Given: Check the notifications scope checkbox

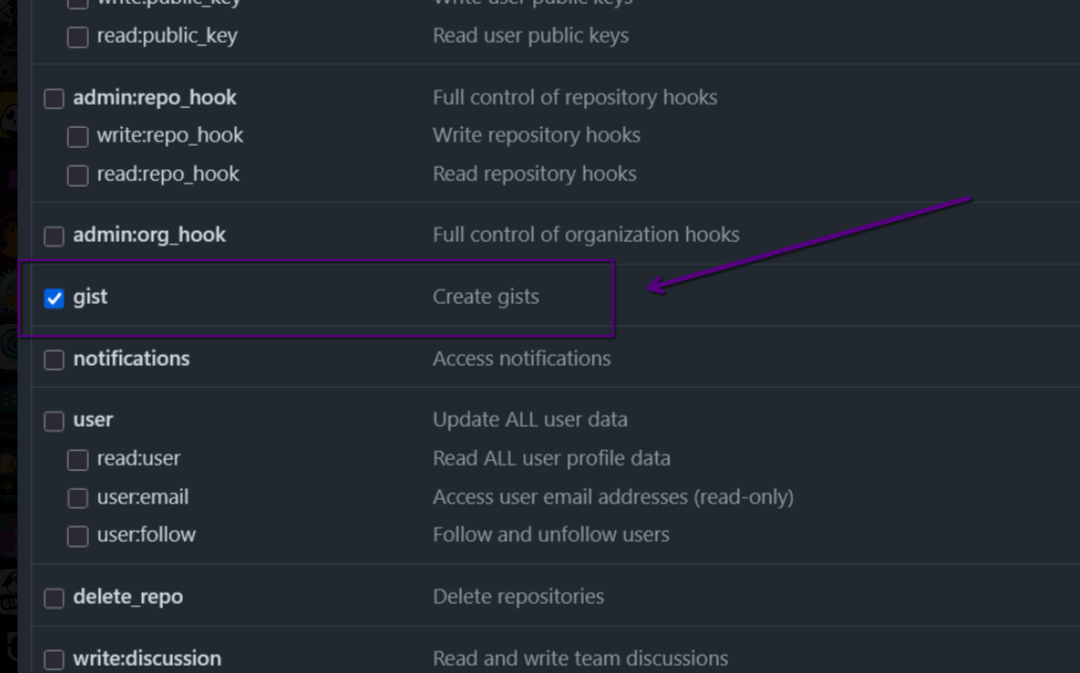Looking at the screenshot, I should point(54,359).
